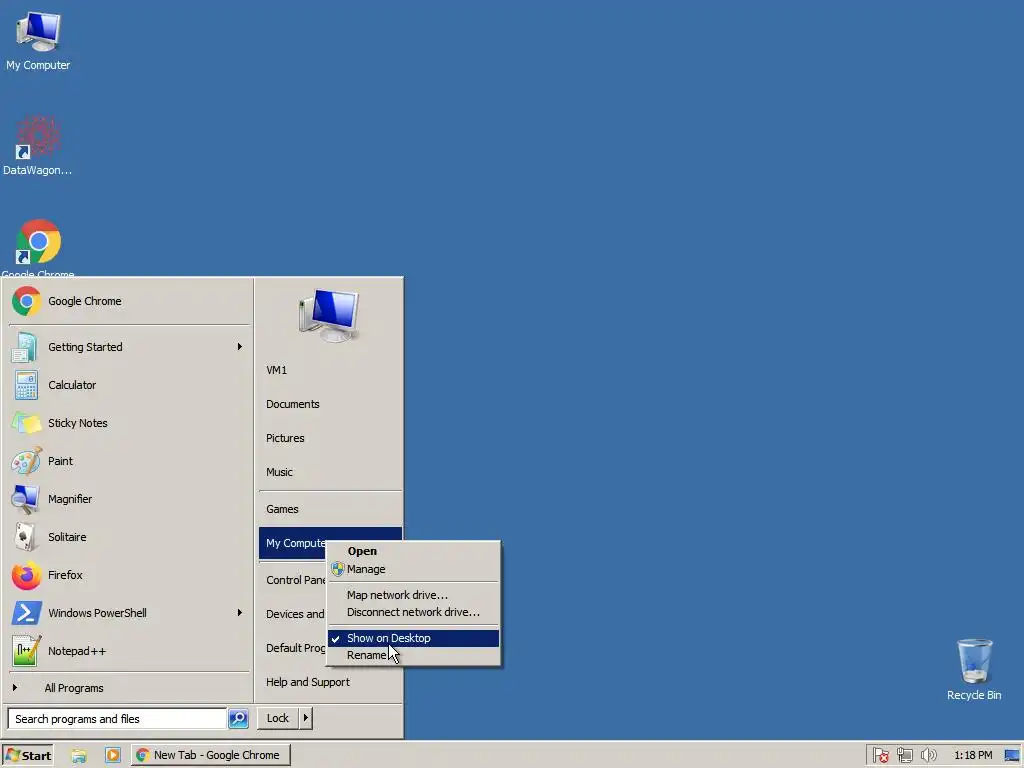Open Windows PowerShell from Start menu
The width and height of the screenshot is (1024, 768).
(x=129, y=613)
